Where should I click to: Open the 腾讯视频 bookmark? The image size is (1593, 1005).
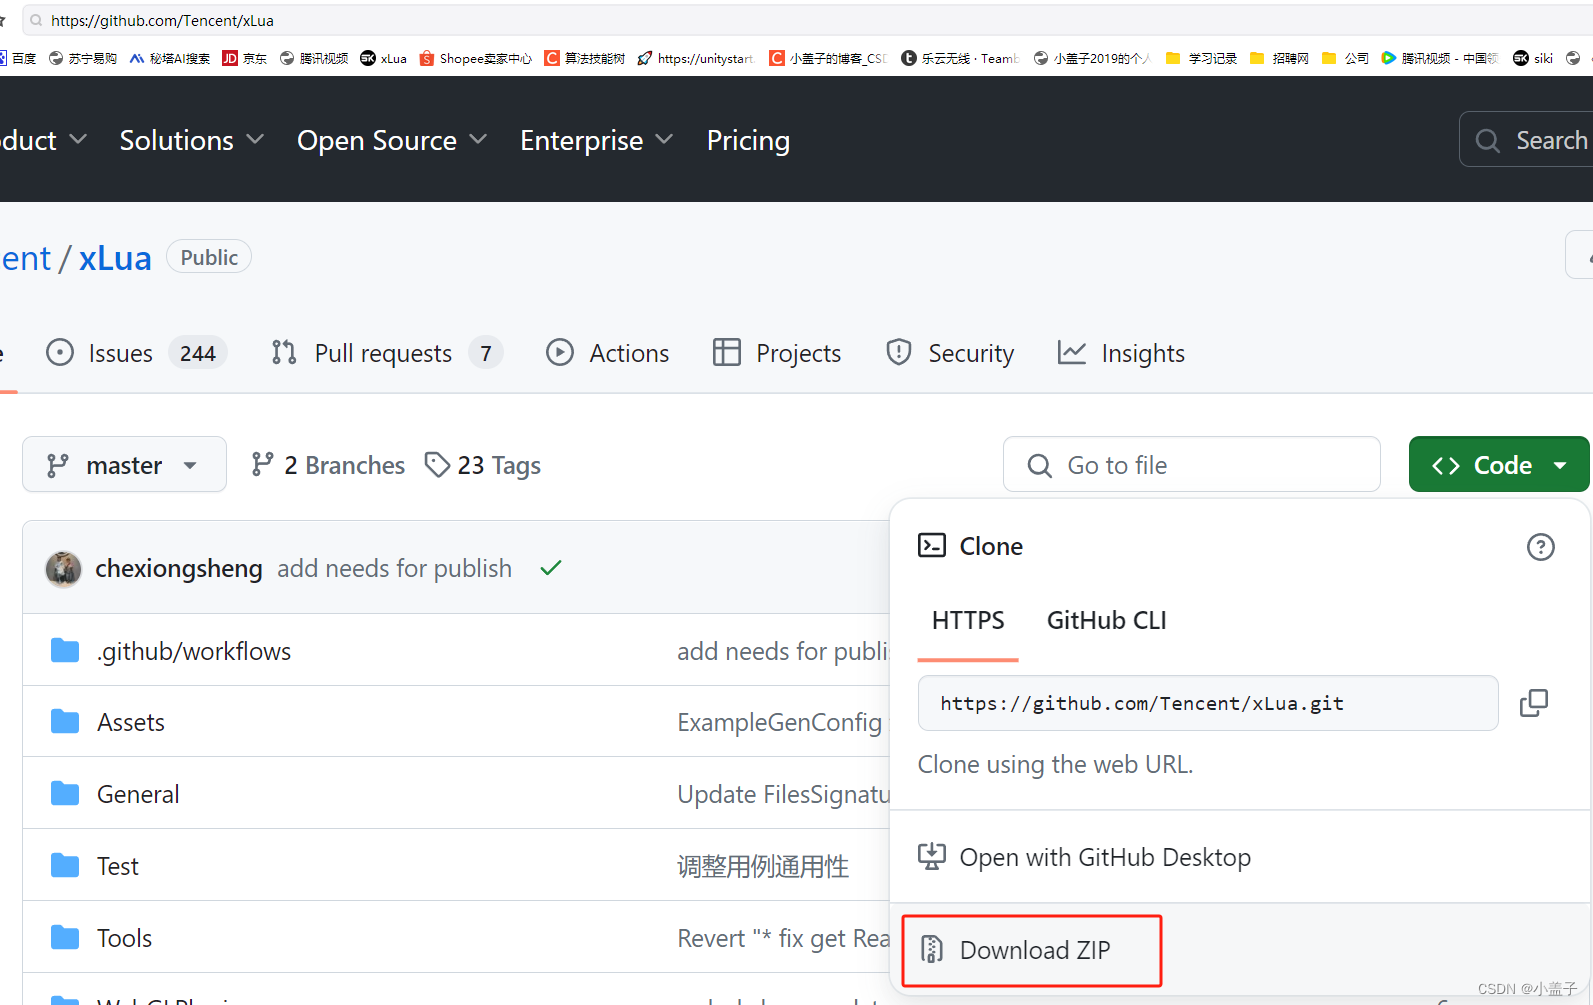pyautogui.click(x=314, y=58)
